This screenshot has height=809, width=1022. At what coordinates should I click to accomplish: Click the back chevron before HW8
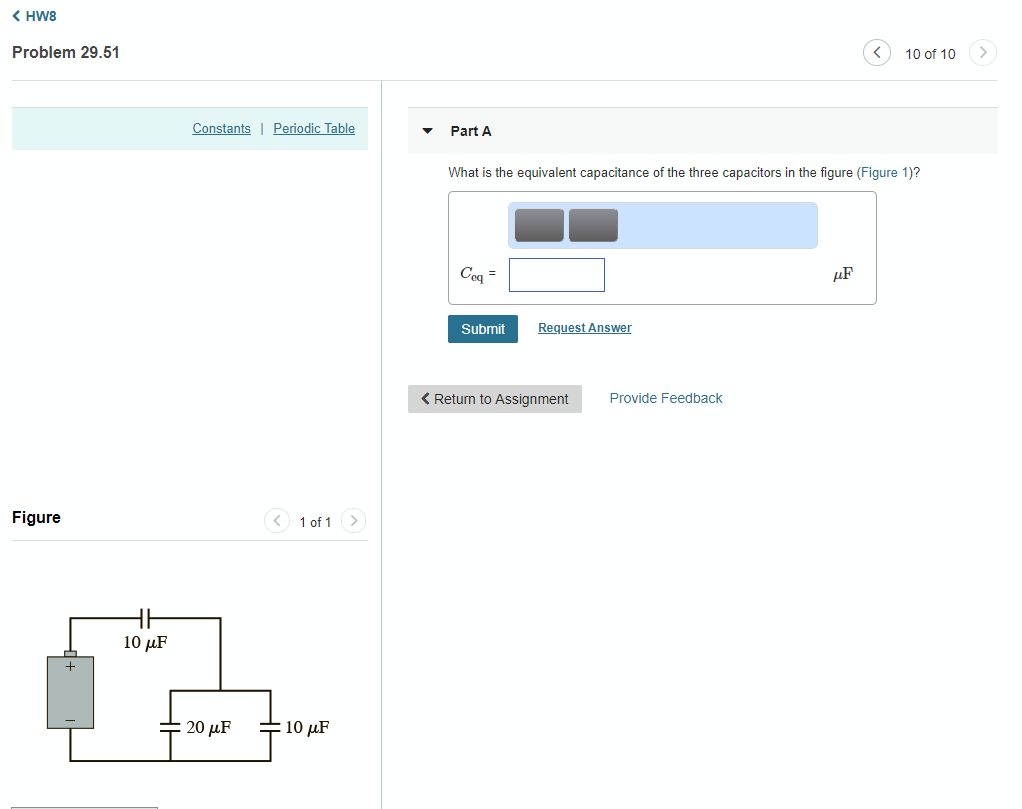(16, 15)
